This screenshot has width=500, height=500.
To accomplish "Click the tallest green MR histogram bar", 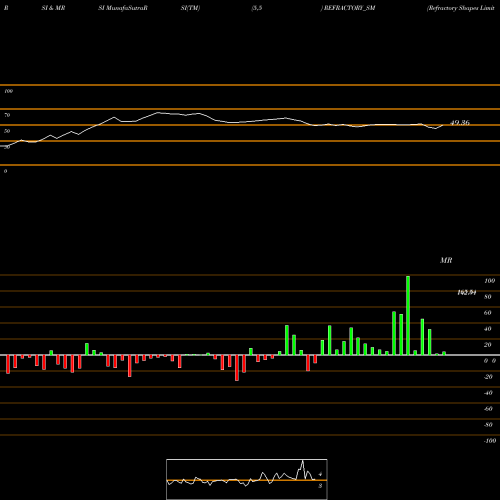I will click(408, 315).
